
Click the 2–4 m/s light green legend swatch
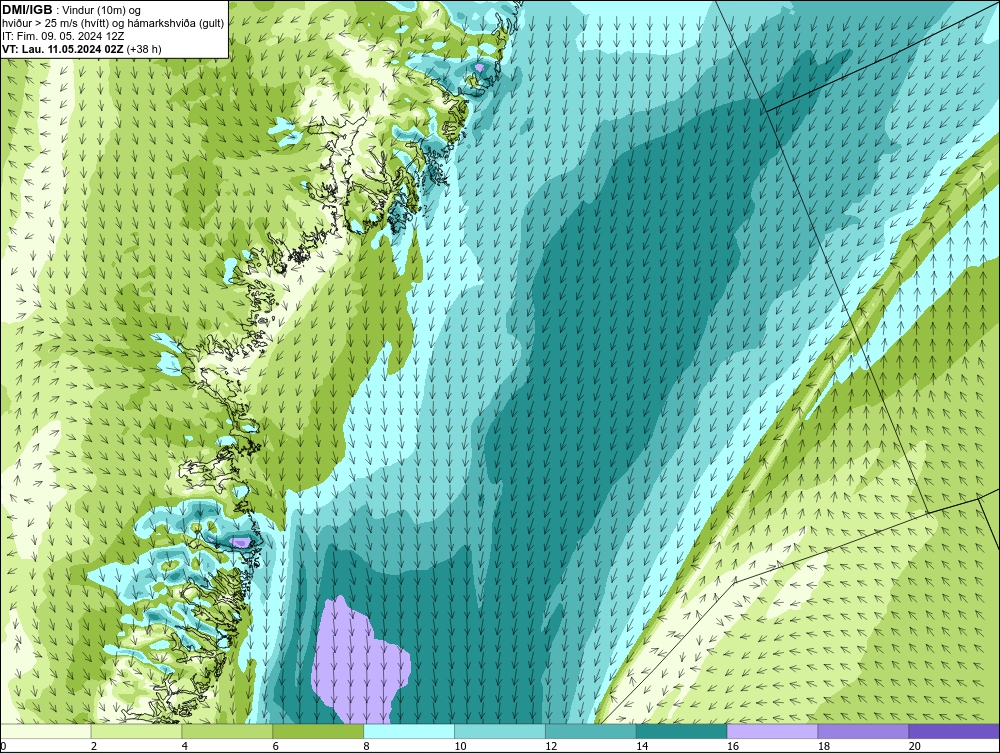pyautogui.click(x=136, y=731)
